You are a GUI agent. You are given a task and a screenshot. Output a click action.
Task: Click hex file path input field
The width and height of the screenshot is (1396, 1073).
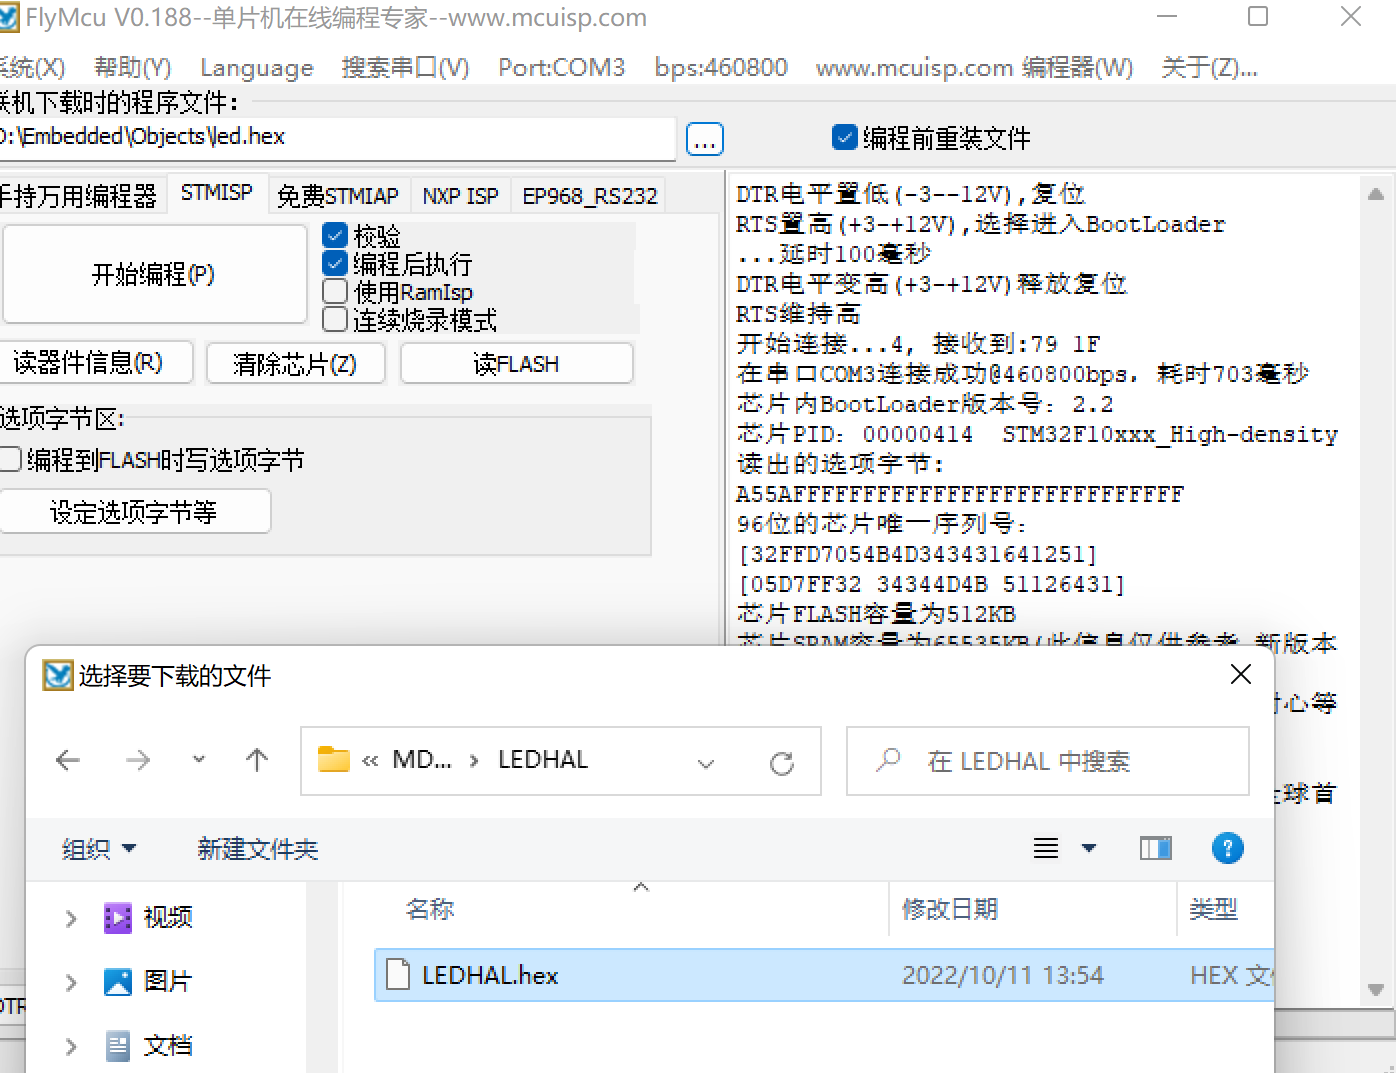337,137
